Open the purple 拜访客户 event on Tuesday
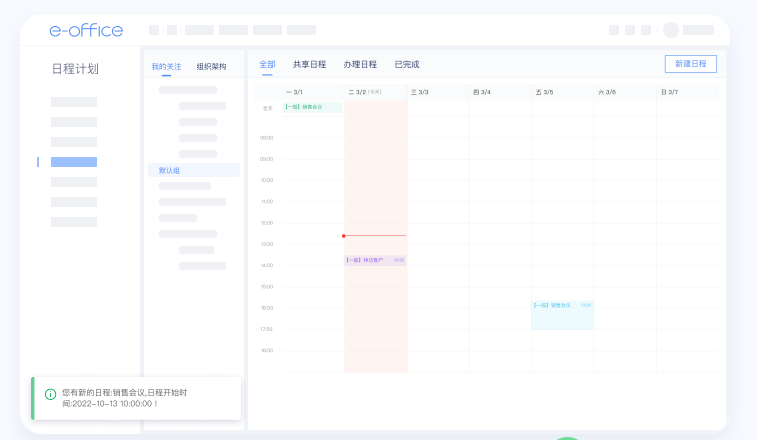The image size is (757, 440). coord(375,260)
